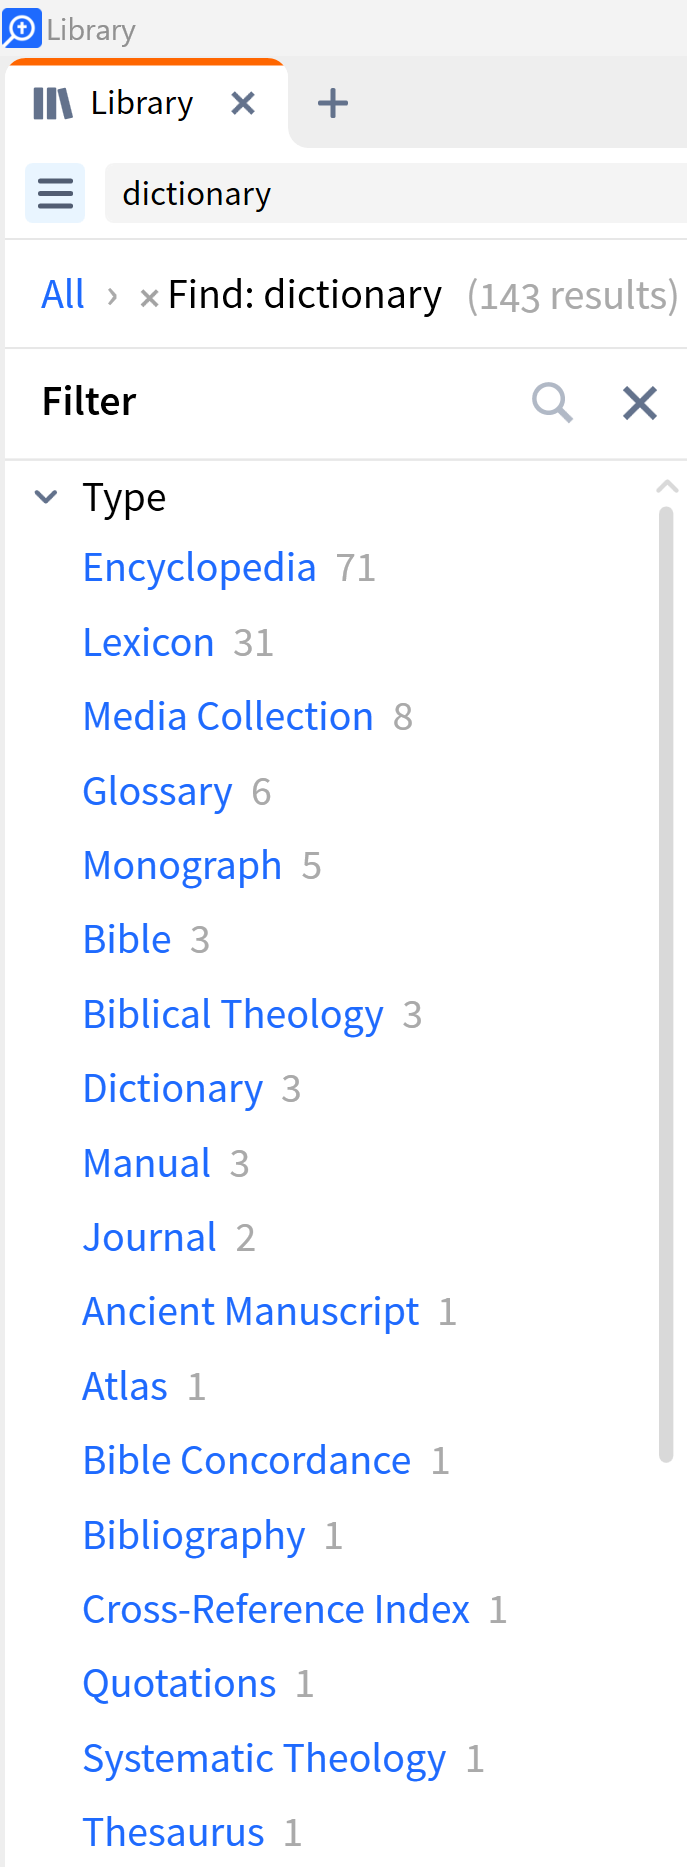Click the Library books icon on the tab
This screenshot has height=1867, width=687.
[51, 102]
